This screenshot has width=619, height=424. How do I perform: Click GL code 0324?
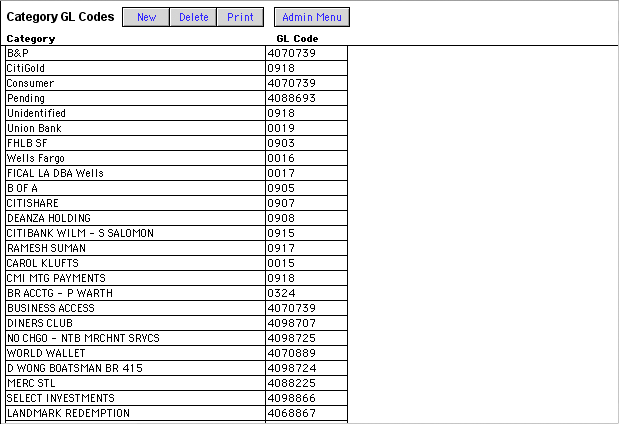click(x=307, y=293)
